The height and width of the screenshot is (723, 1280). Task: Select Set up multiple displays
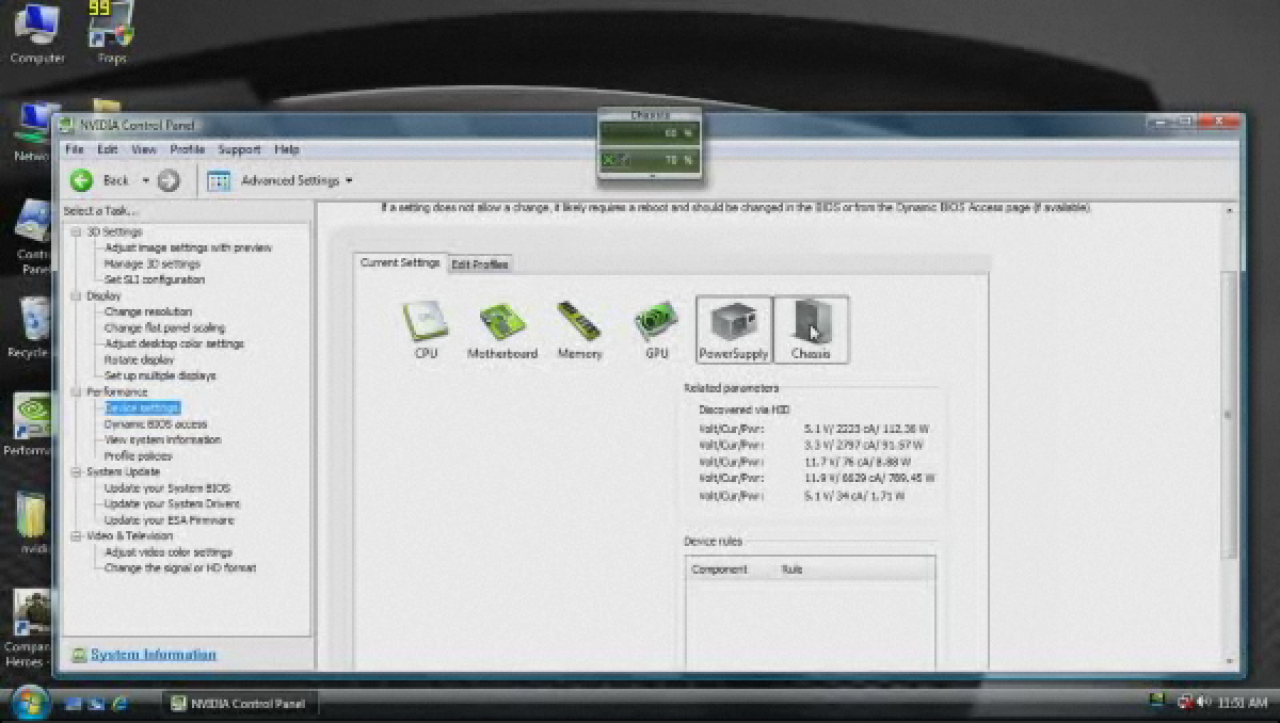pos(160,376)
